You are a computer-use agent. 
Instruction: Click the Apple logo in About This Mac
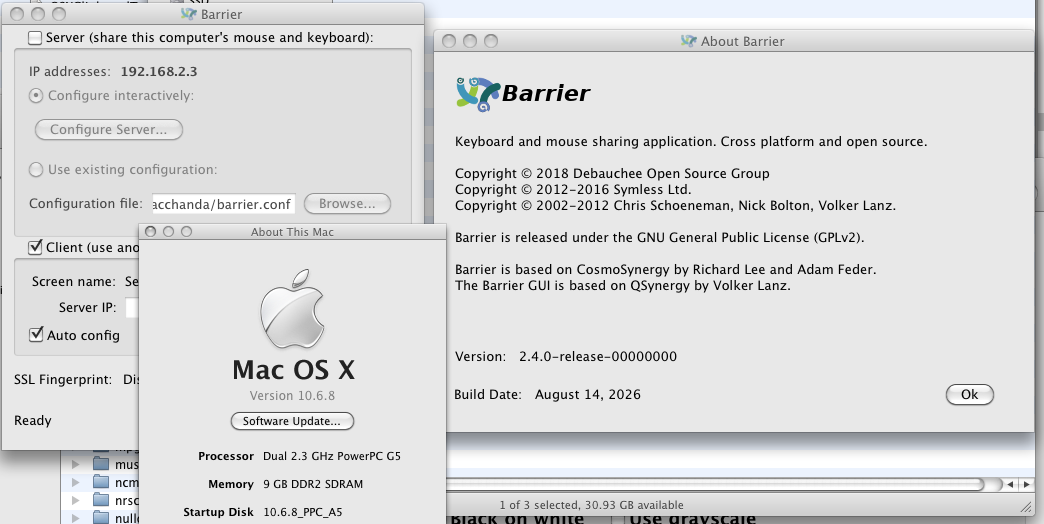[292, 309]
